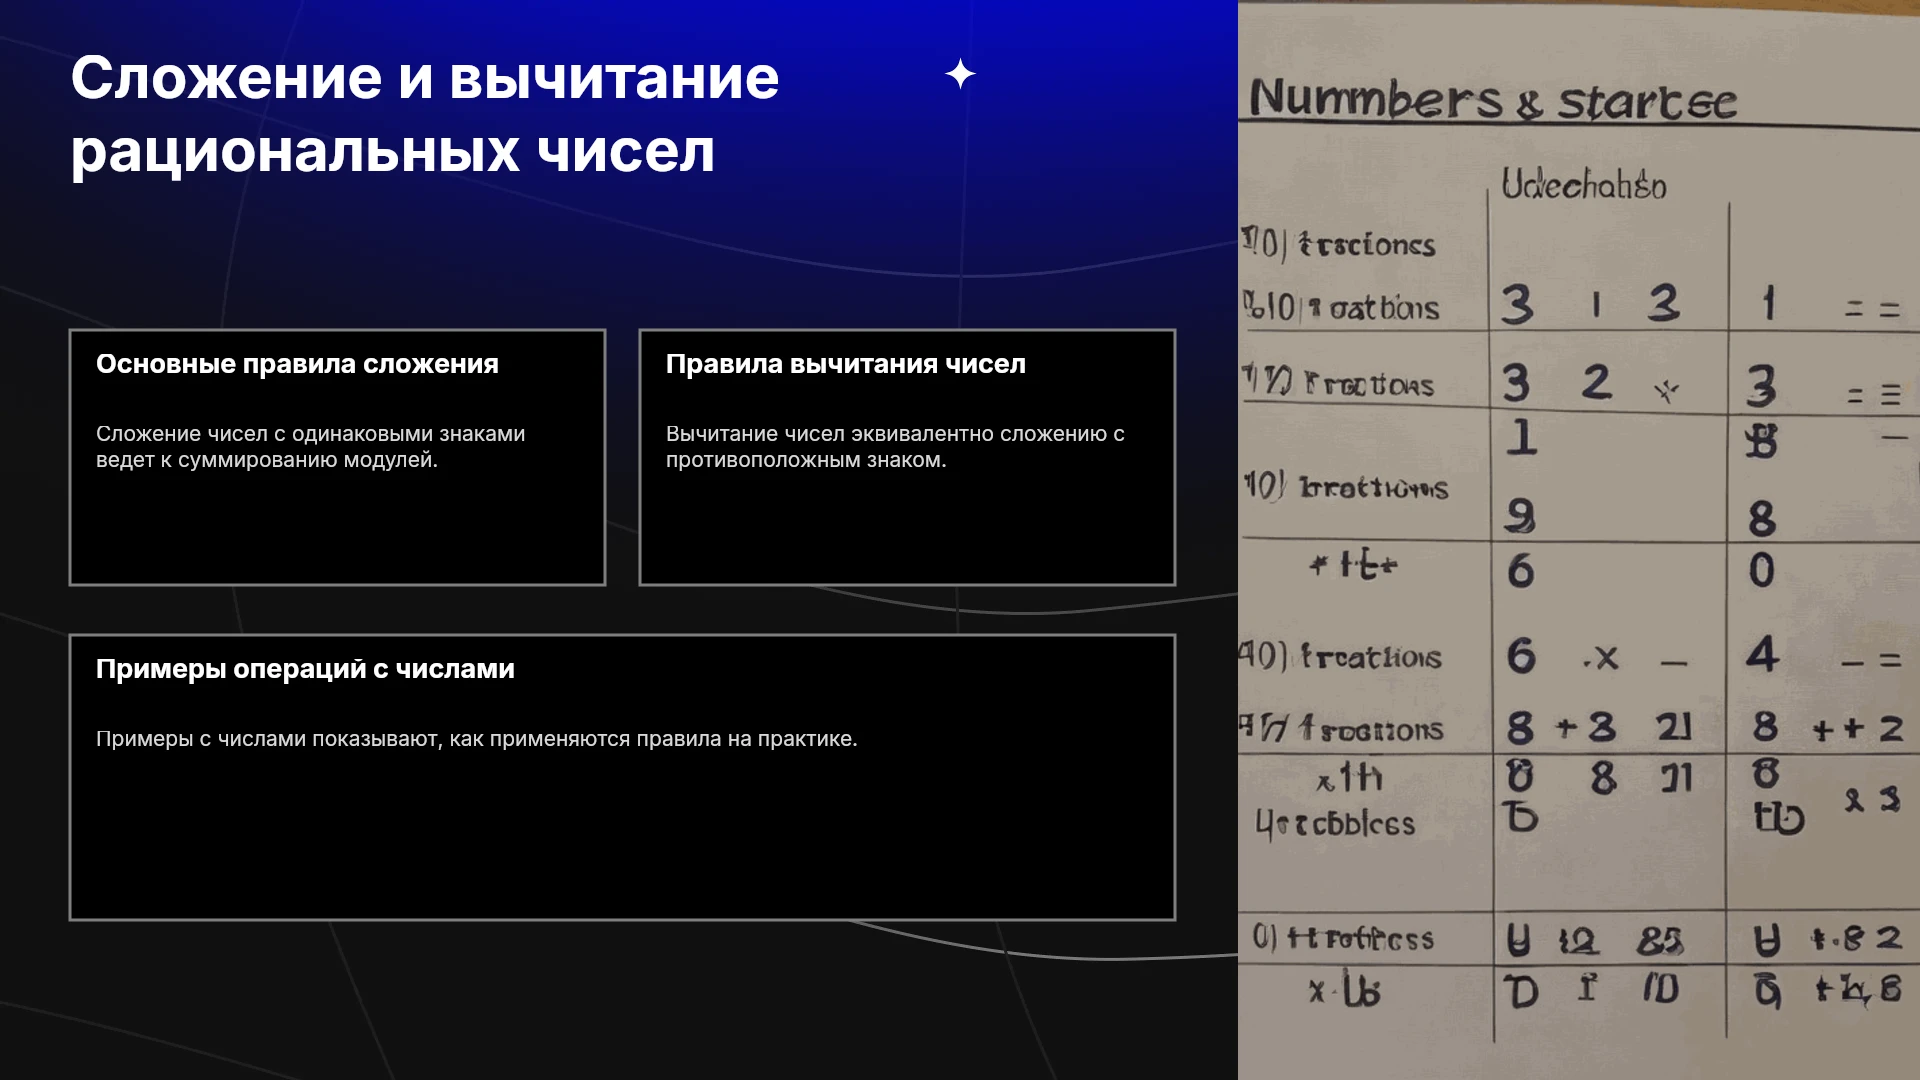Select the 'Примеры операций с числами' heading
Image resolution: width=1920 pixels, height=1080 pixels.
click(x=305, y=669)
